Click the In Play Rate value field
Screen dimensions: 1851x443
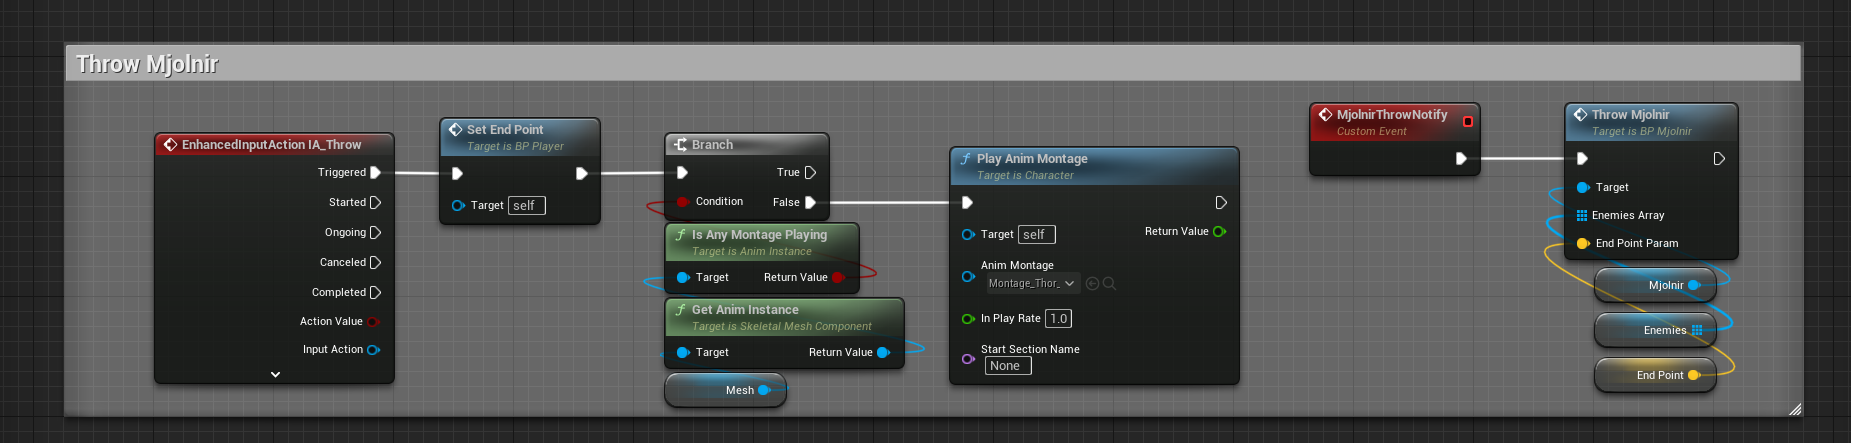coord(1059,319)
